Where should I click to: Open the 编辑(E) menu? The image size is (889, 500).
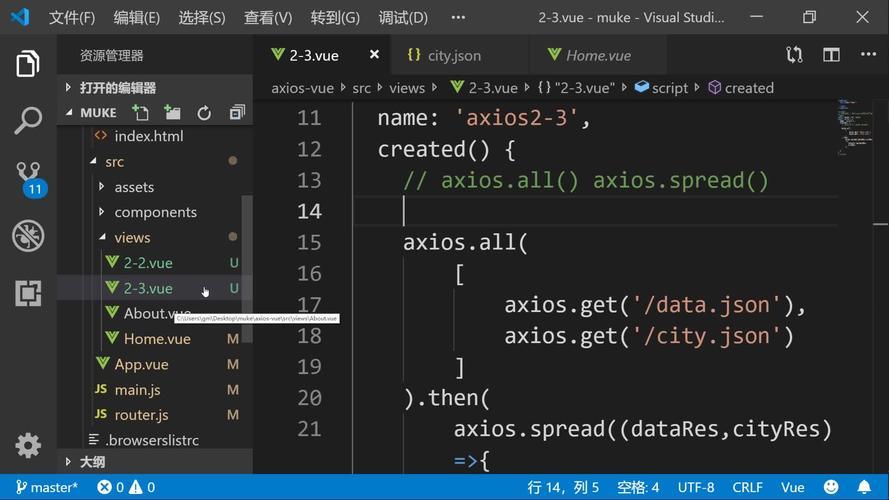click(x=137, y=18)
